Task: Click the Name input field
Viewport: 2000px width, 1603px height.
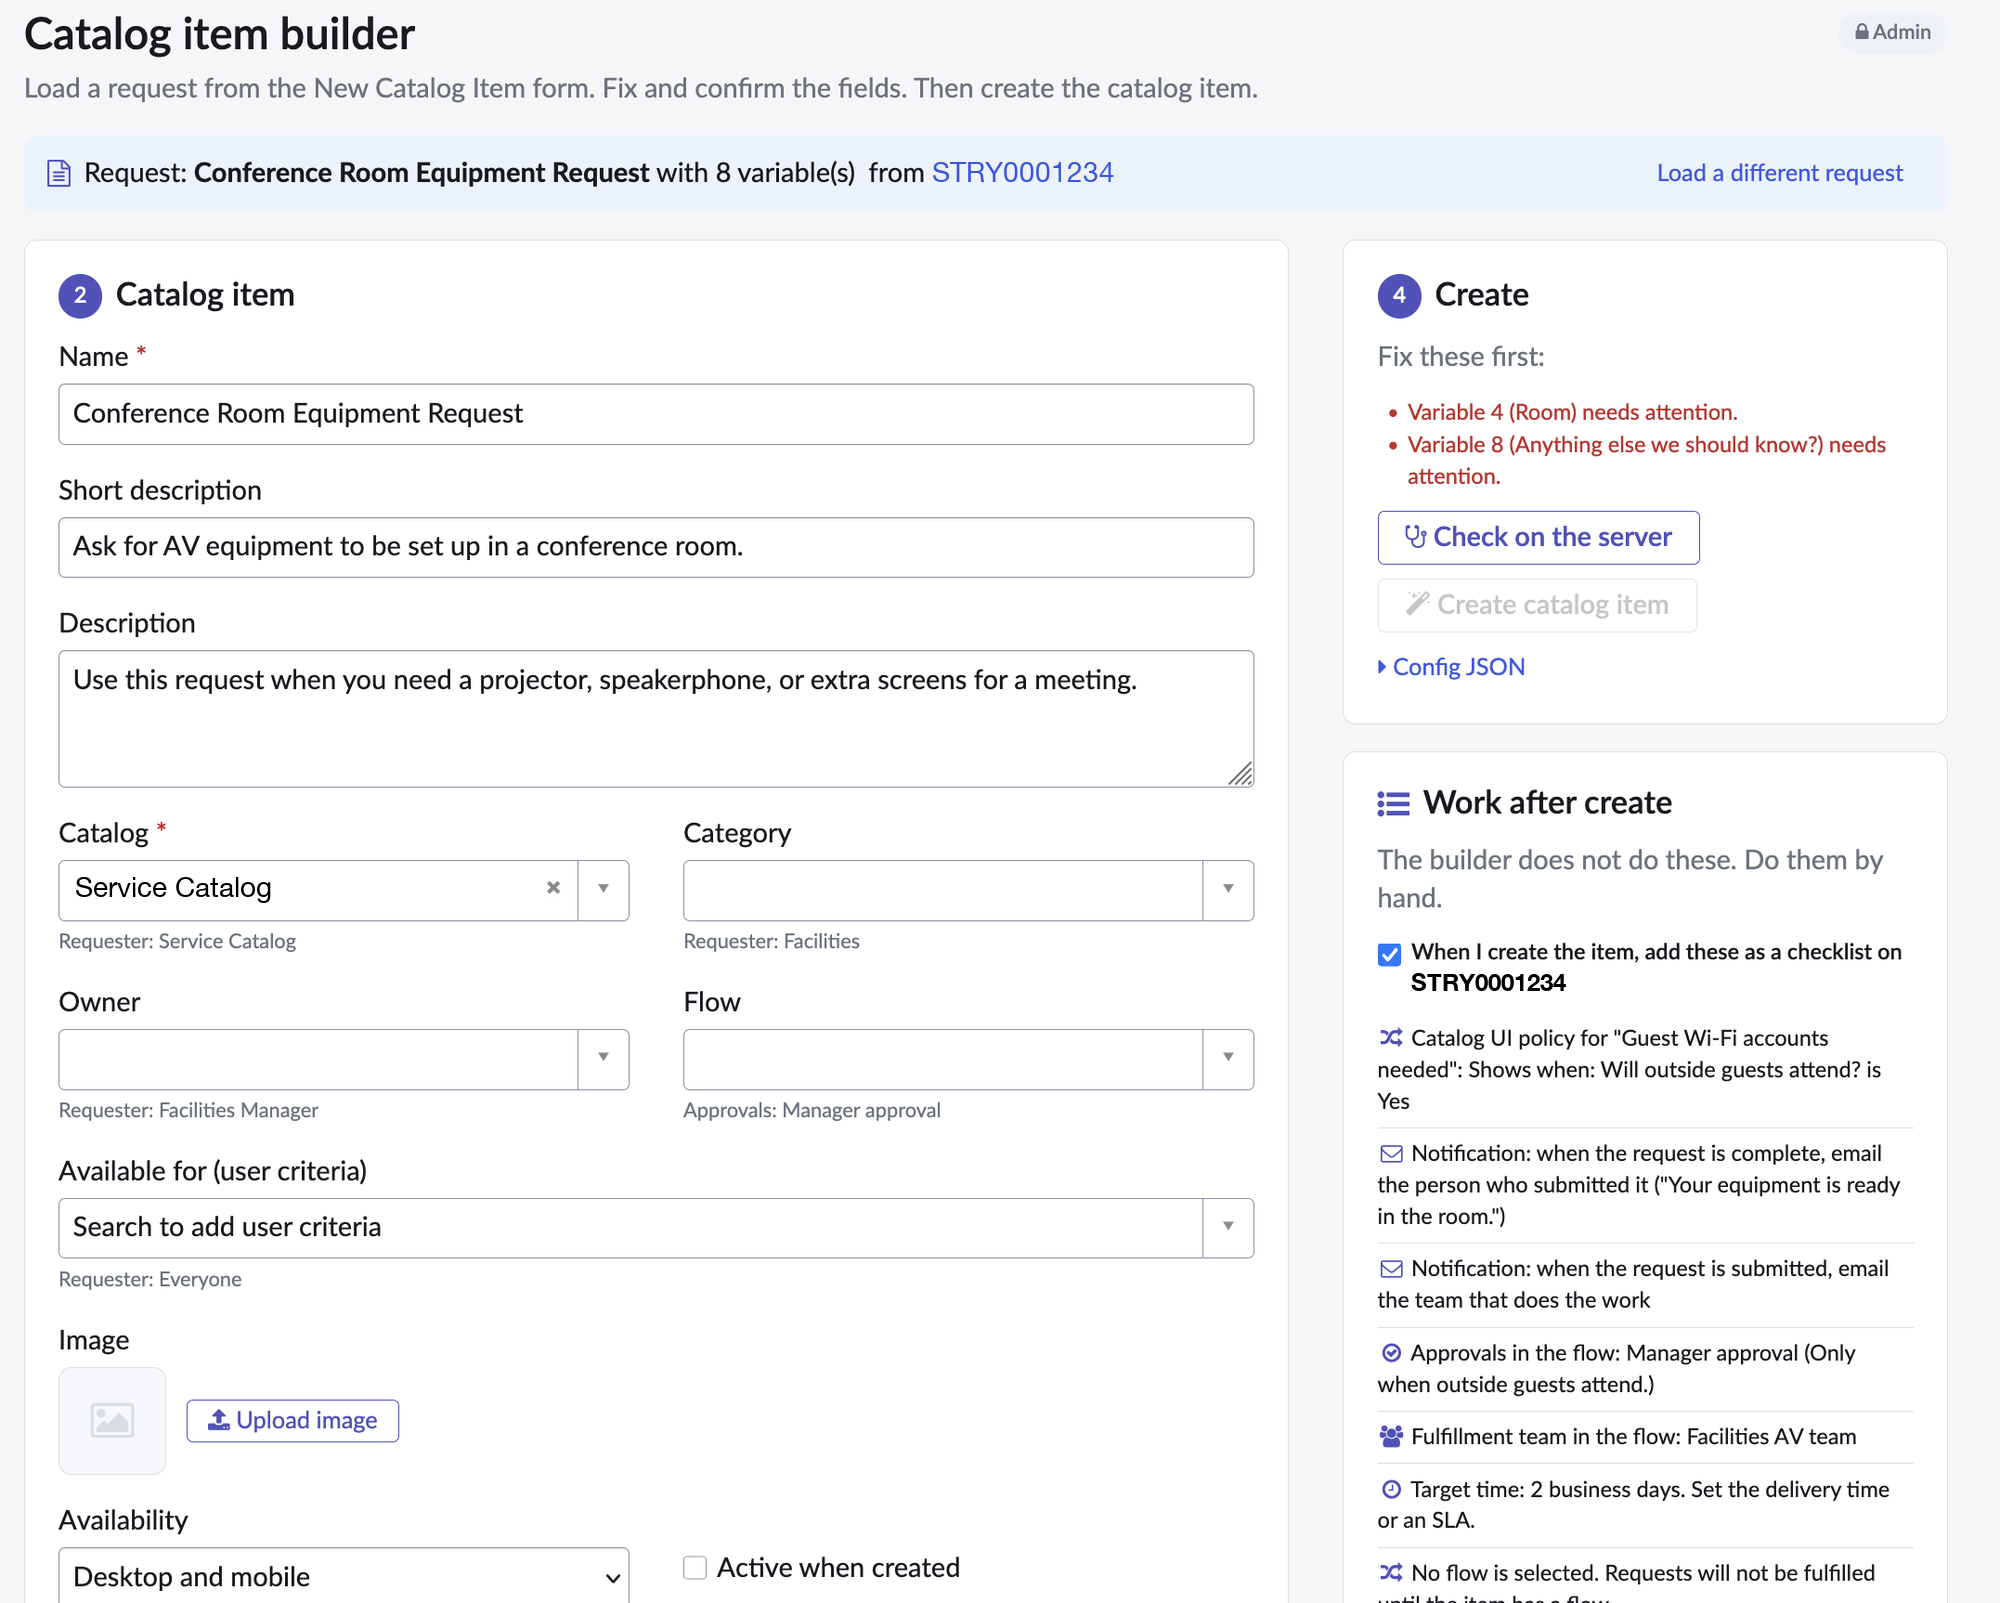Action: coord(656,414)
